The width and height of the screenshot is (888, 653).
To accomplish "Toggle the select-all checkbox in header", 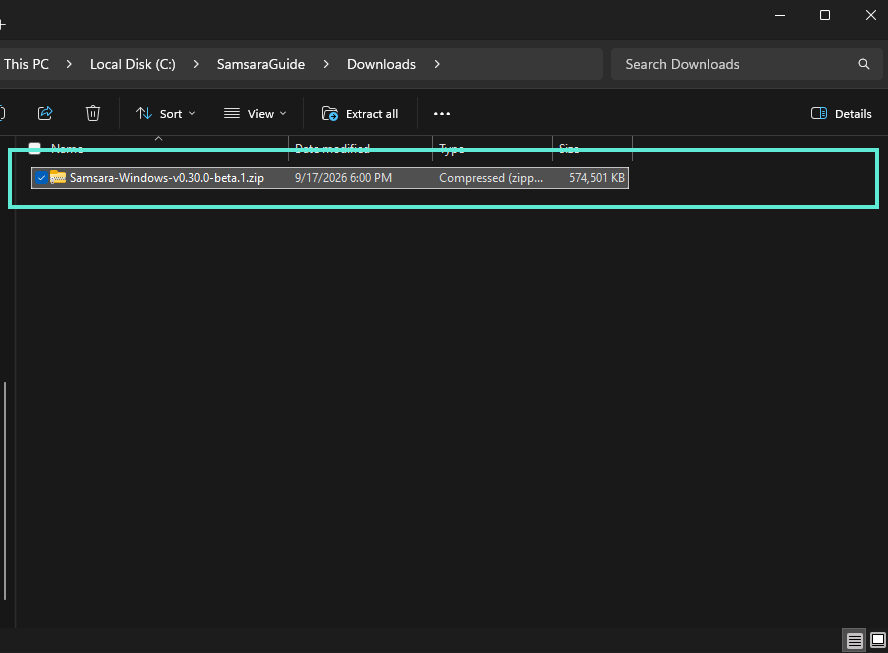I will point(35,148).
